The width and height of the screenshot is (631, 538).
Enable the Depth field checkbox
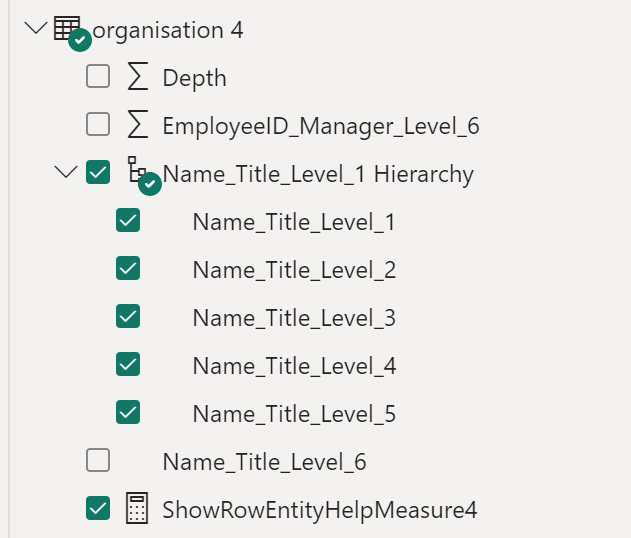(x=98, y=77)
